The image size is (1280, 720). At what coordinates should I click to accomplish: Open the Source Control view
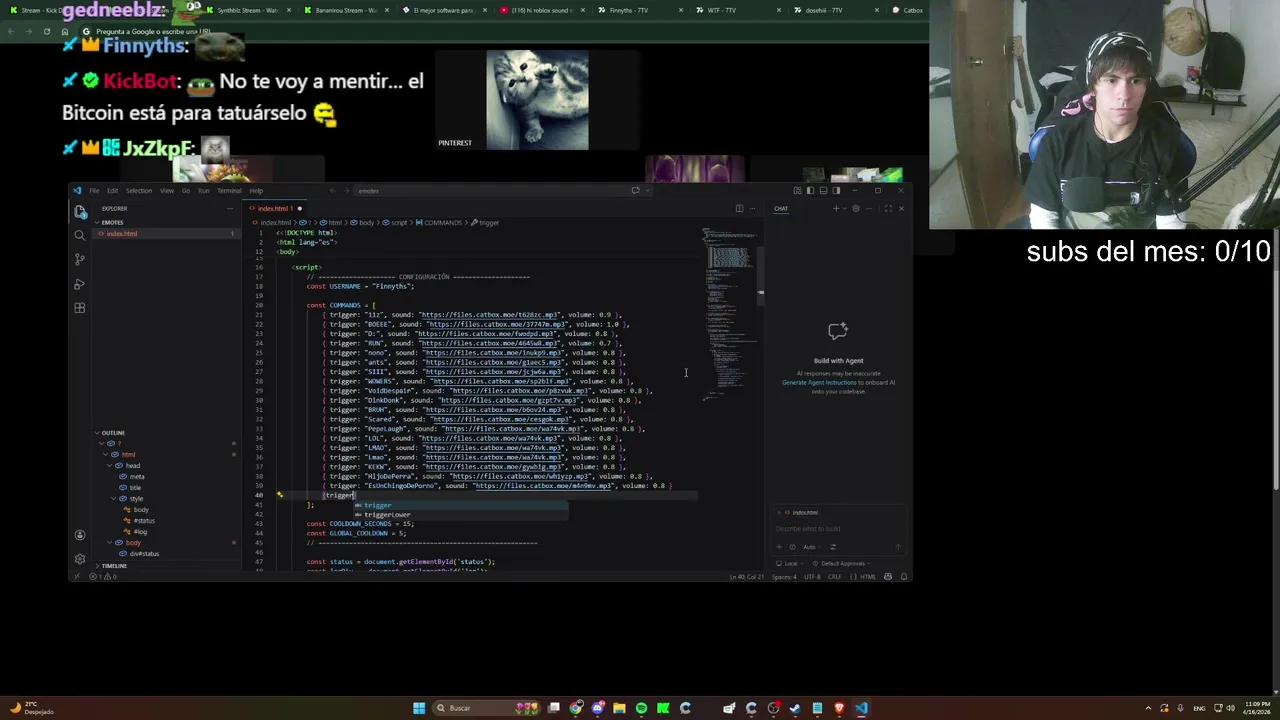pyautogui.click(x=80, y=259)
